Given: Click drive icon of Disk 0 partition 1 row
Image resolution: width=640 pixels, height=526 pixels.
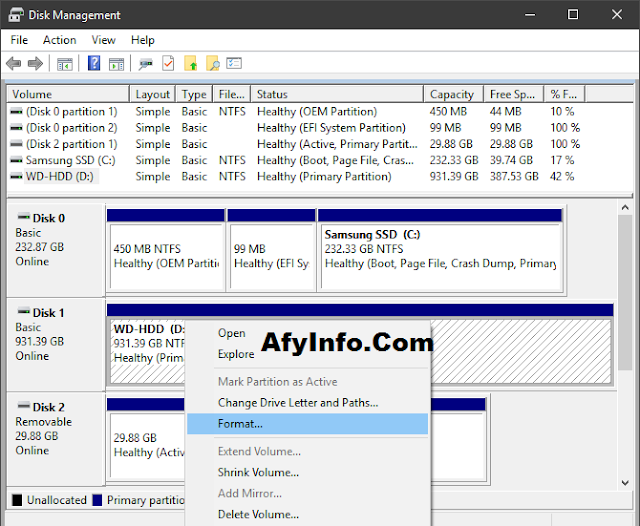Looking at the screenshot, I should (16, 111).
